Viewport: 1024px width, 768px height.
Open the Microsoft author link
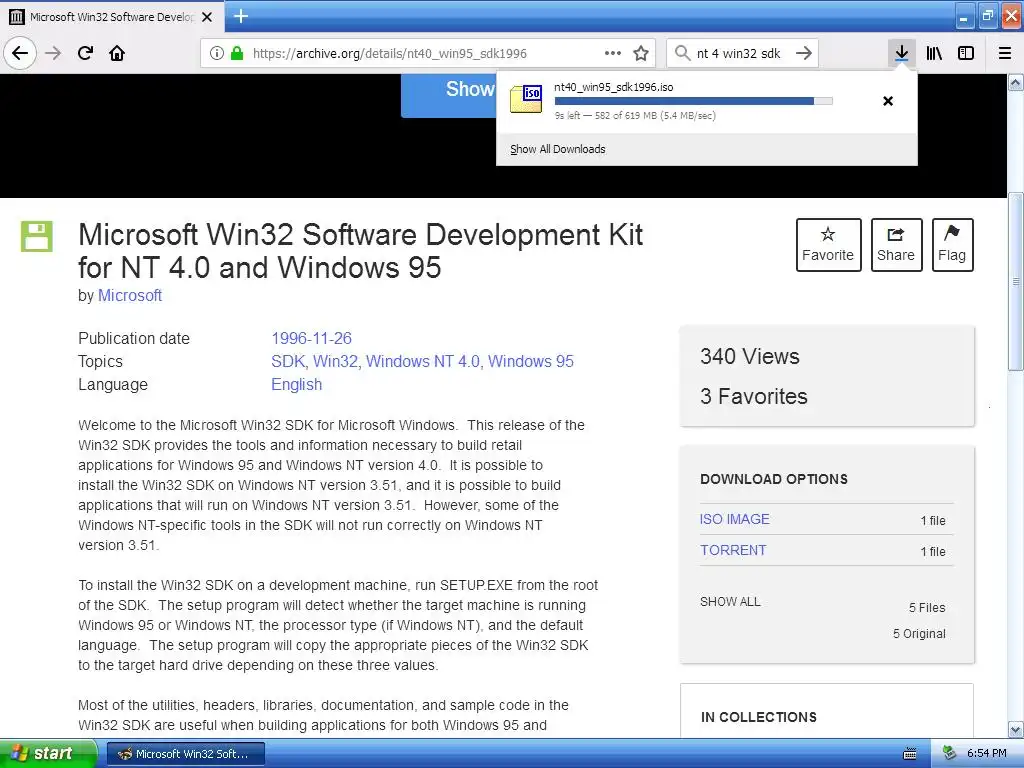130,295
